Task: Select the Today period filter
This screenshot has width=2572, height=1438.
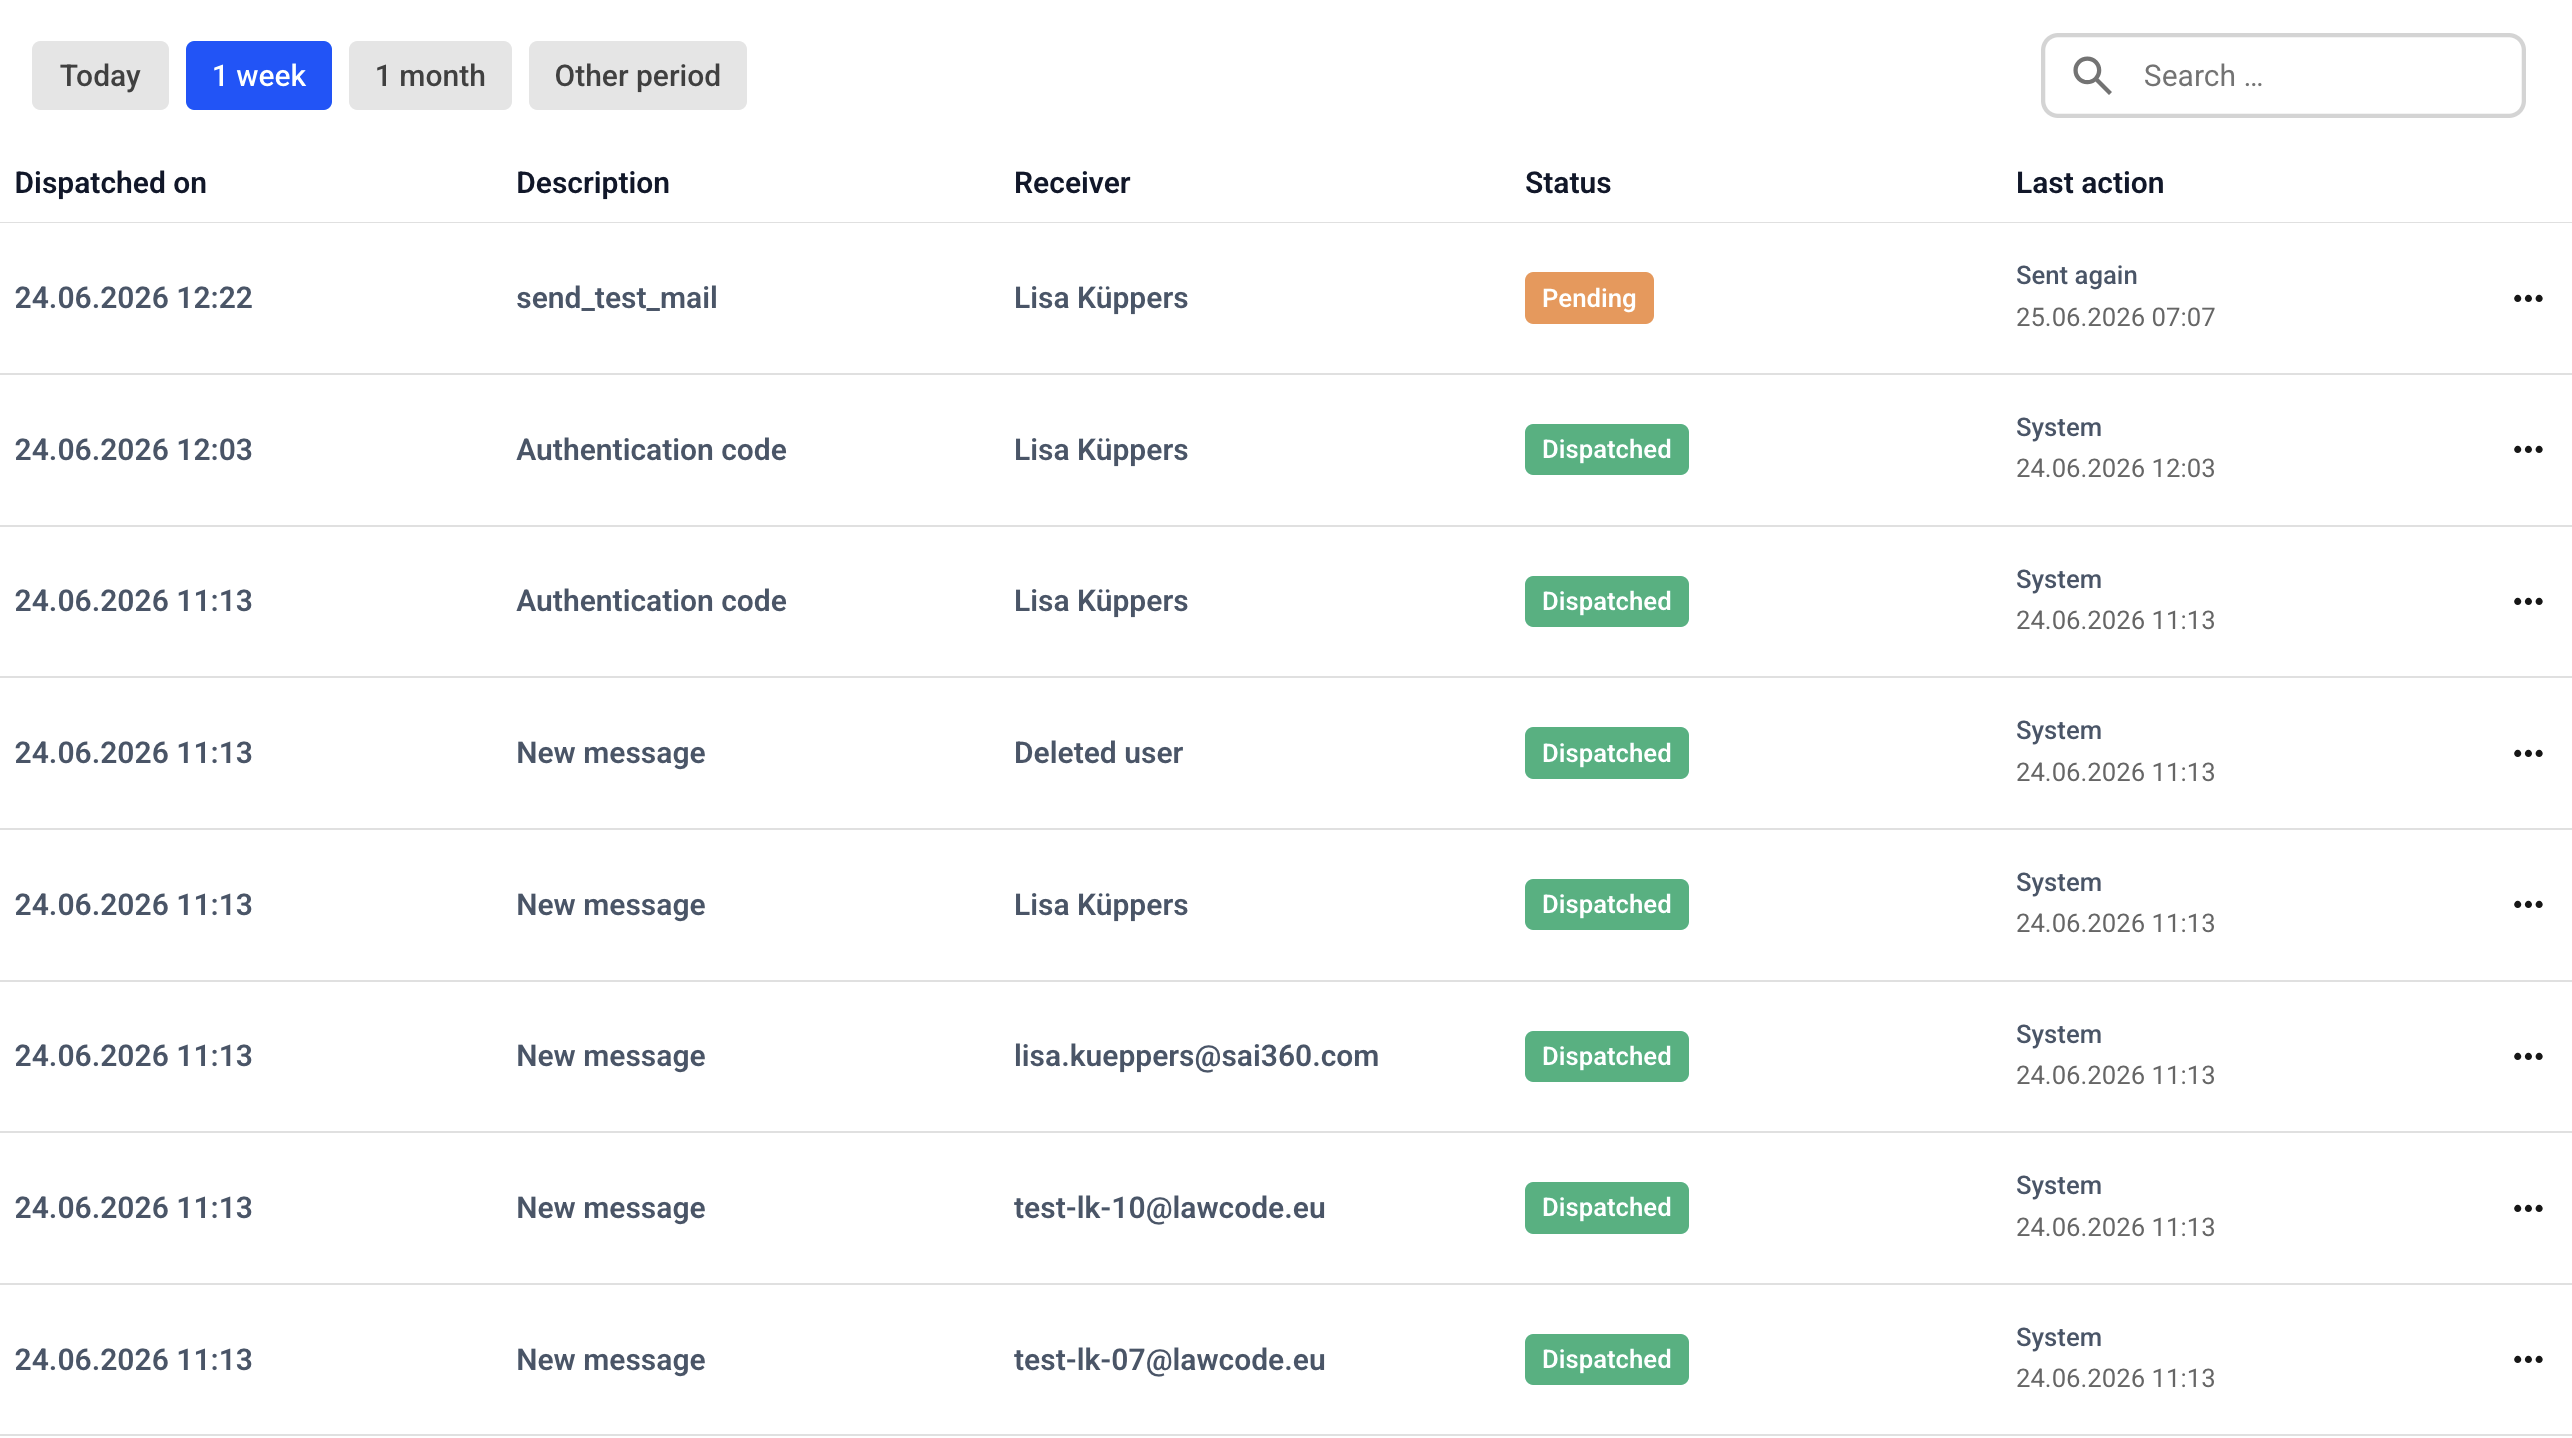Action: tap(100, 75)
